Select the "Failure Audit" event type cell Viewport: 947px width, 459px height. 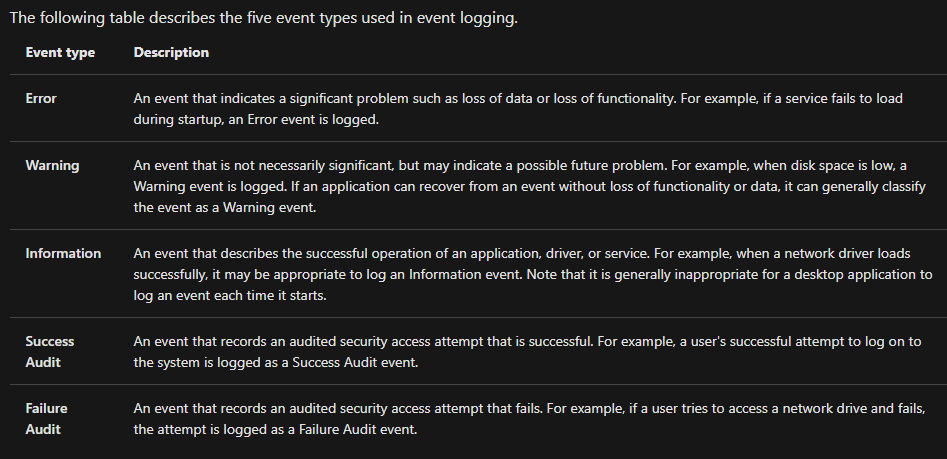click(47, 419)
